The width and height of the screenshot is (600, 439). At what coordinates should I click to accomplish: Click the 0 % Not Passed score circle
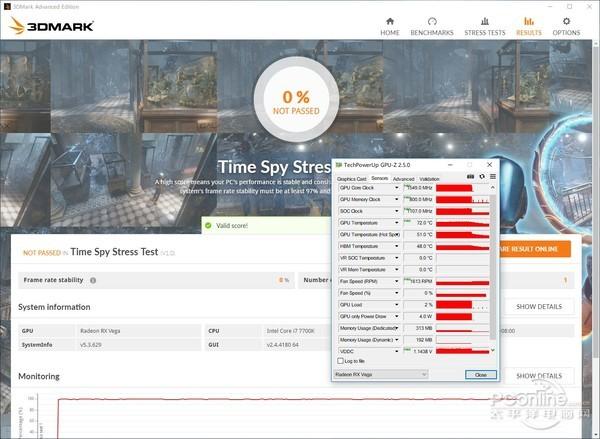coord(296,100)
